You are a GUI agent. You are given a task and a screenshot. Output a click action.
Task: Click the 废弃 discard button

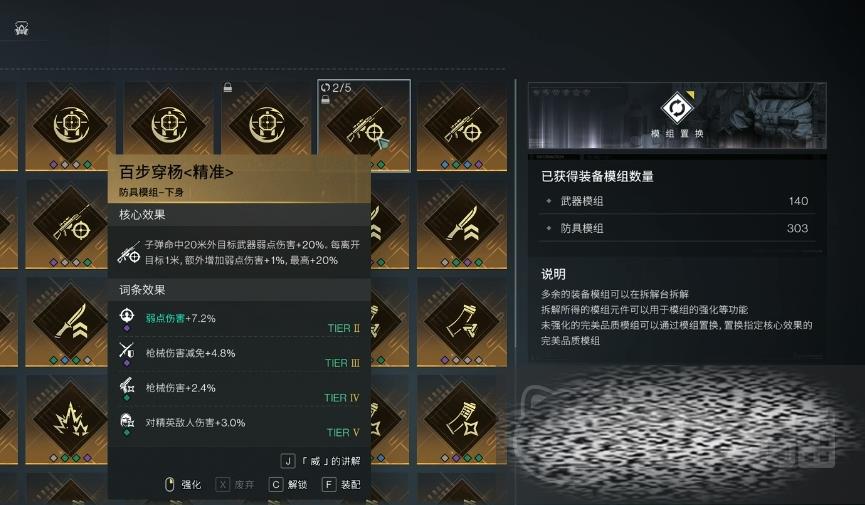235,485
